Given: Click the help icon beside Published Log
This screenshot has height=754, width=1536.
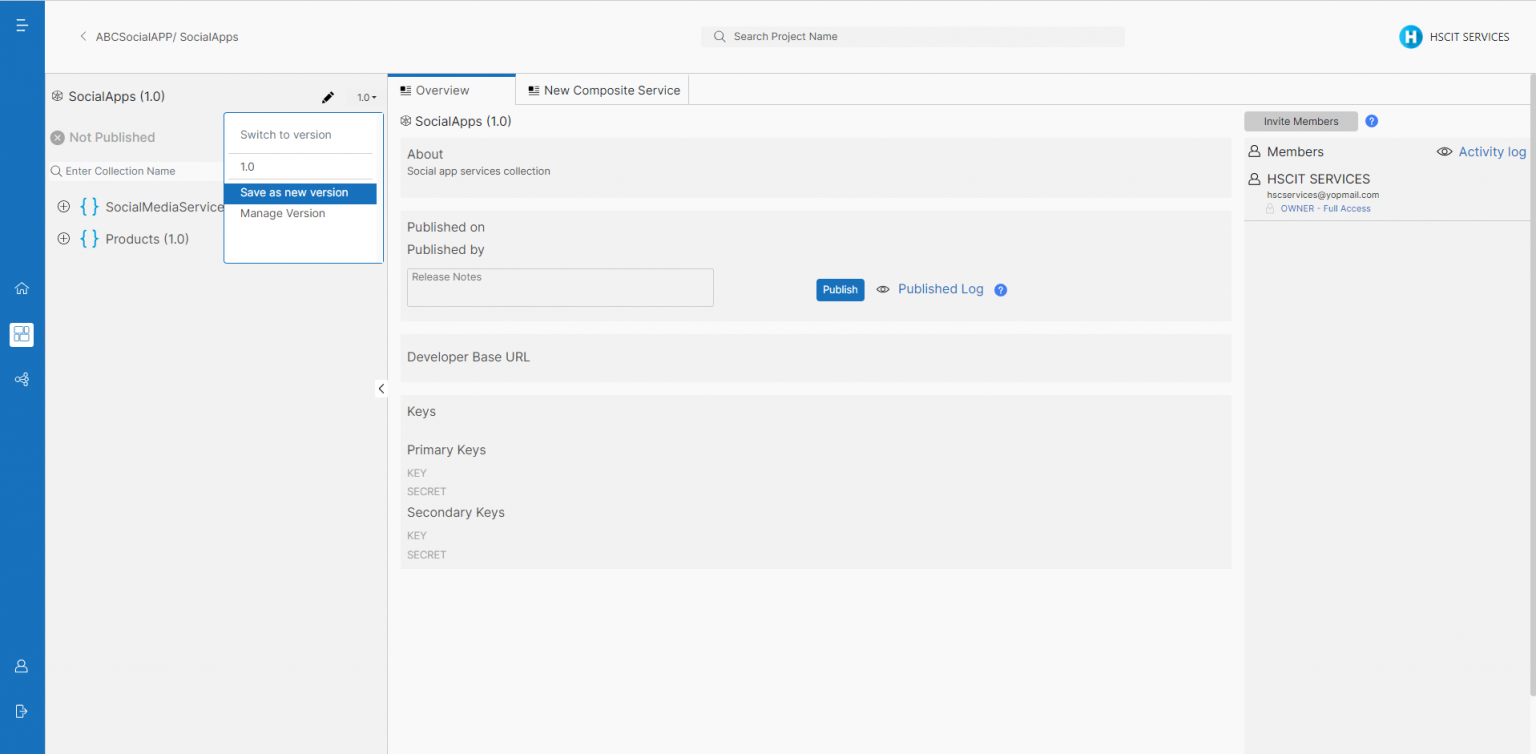Looking at the screenshot, I should pos(1000,289).
